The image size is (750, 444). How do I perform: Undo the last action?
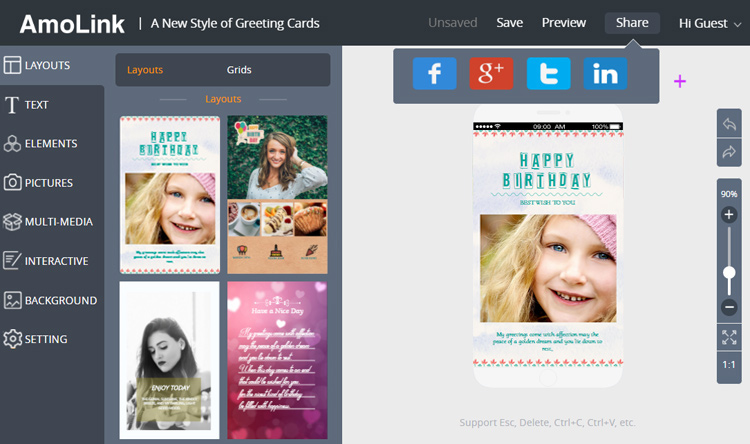point(729,124)
